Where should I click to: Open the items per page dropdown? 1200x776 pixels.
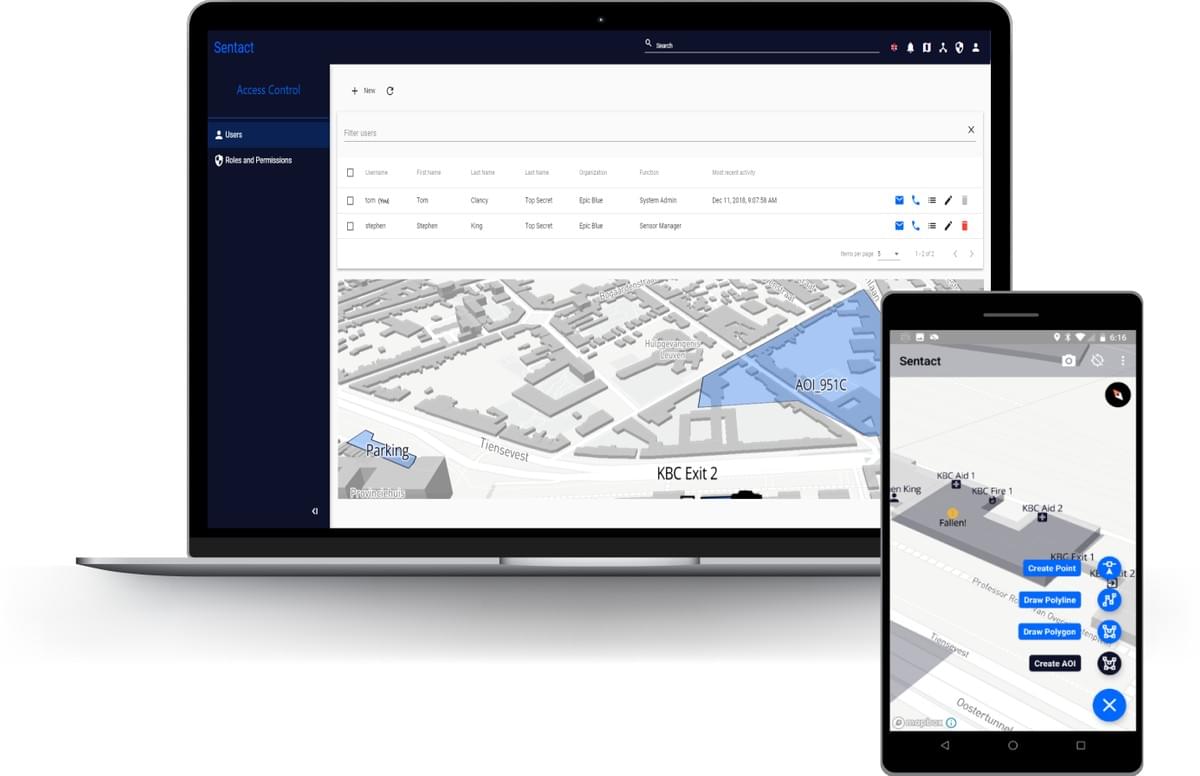point(890,253)
